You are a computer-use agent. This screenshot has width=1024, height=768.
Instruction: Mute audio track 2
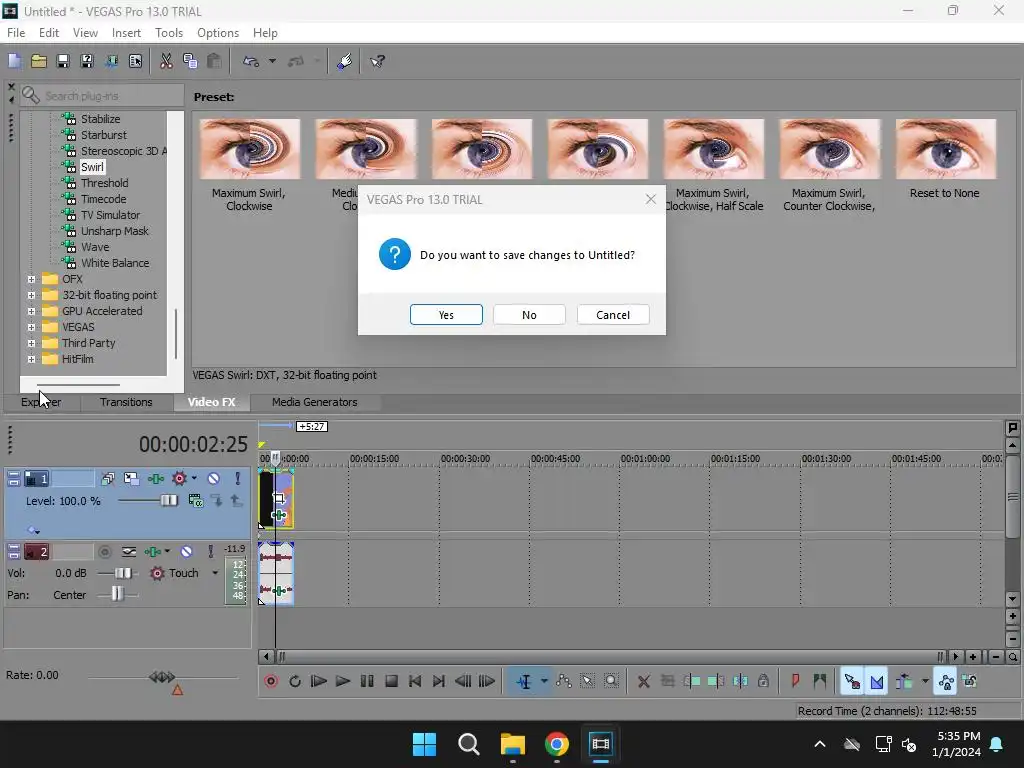click(186, 552)
